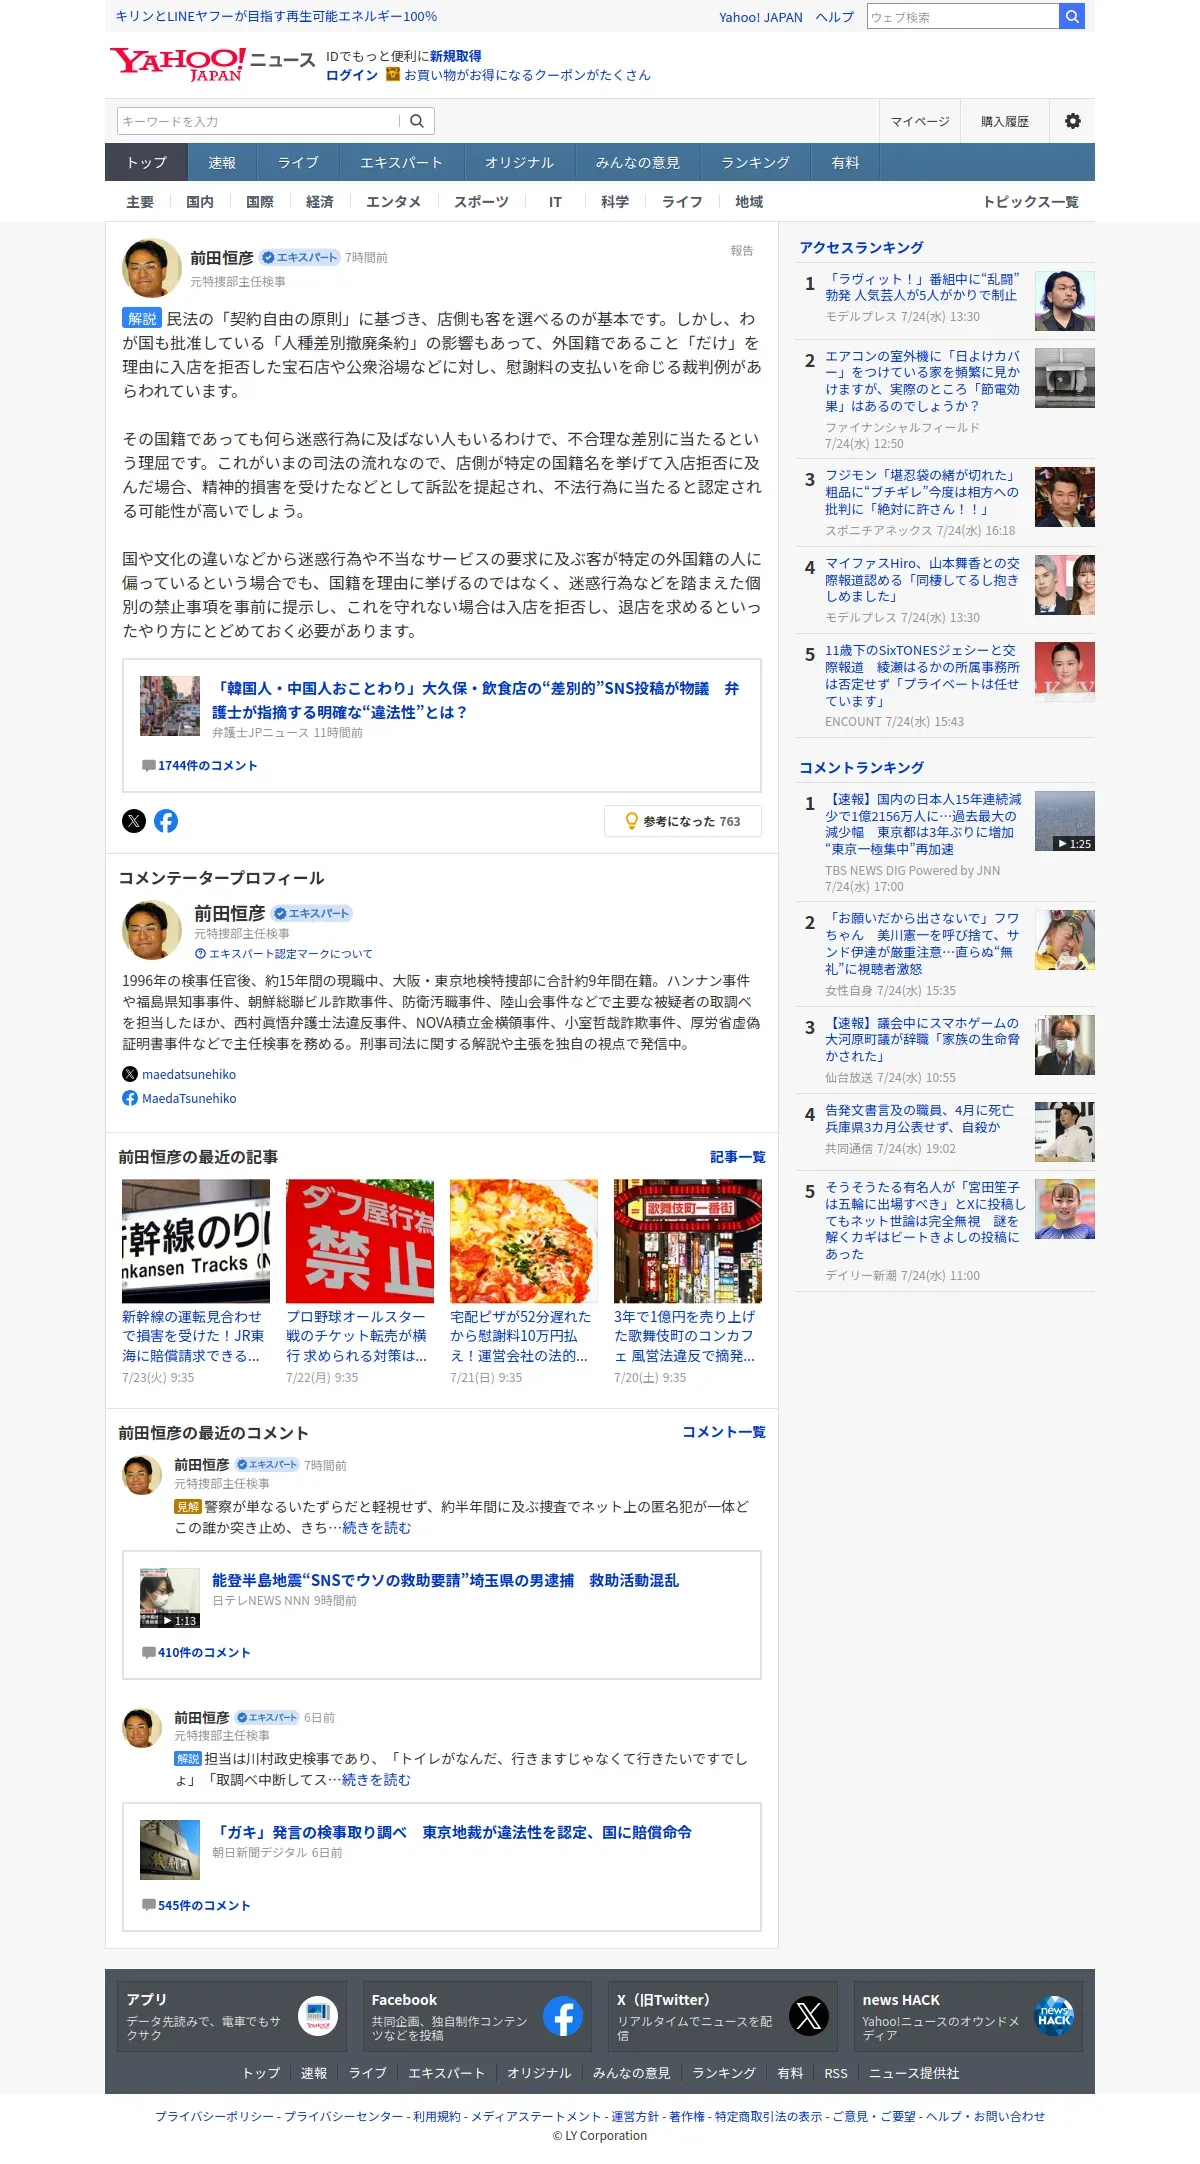This screenshot has height=2164, width=1200.
Task: Open the エキスパート tab
Action: (401, 162)
